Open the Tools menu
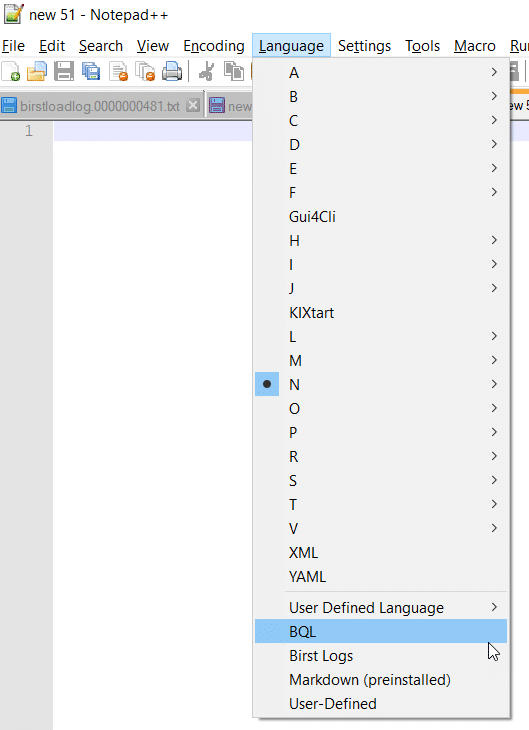 (422, 46)
